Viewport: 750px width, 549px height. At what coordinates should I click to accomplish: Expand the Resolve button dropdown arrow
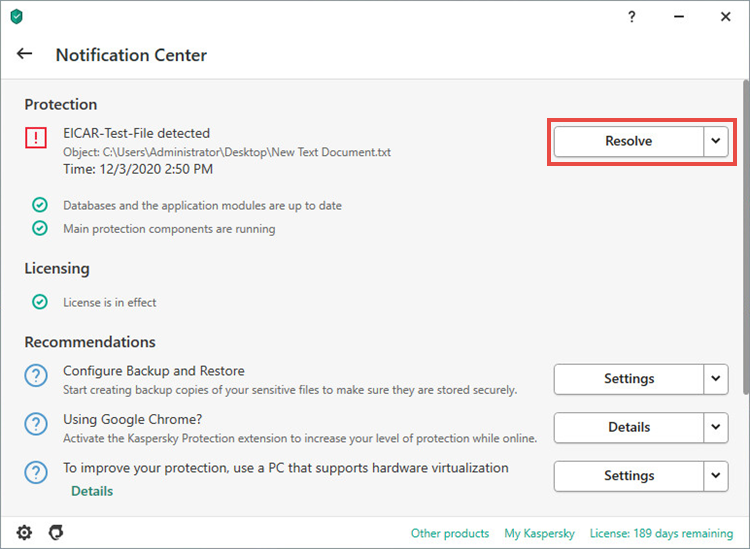(x=716, y=141)
